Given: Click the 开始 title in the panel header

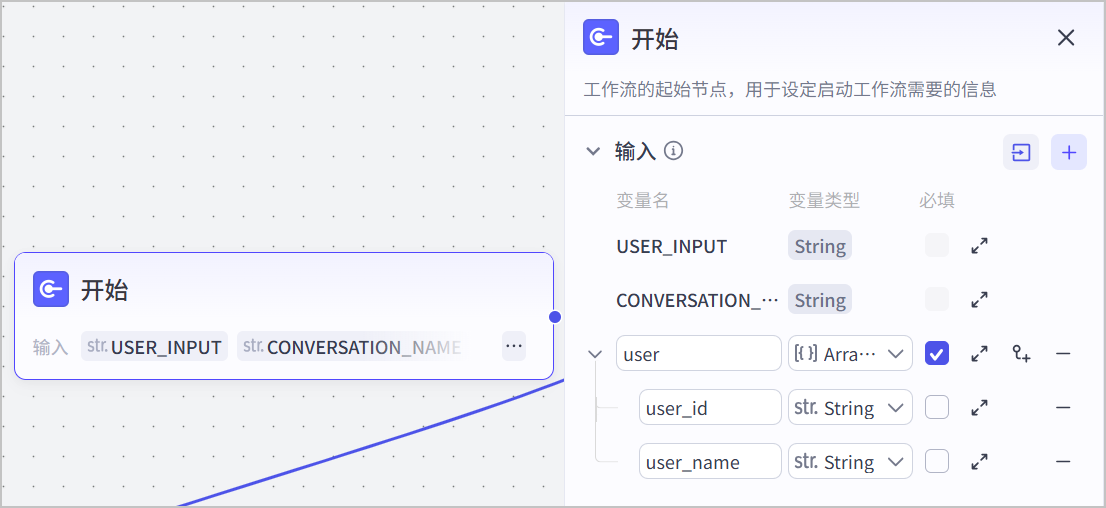Looking at the screenshot, I should pos(655,39).
